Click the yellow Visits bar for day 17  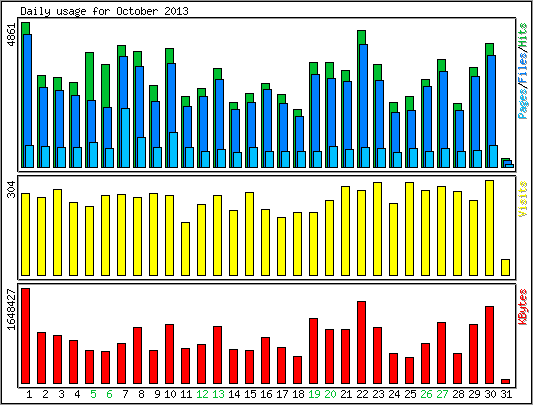pos(281,246)
